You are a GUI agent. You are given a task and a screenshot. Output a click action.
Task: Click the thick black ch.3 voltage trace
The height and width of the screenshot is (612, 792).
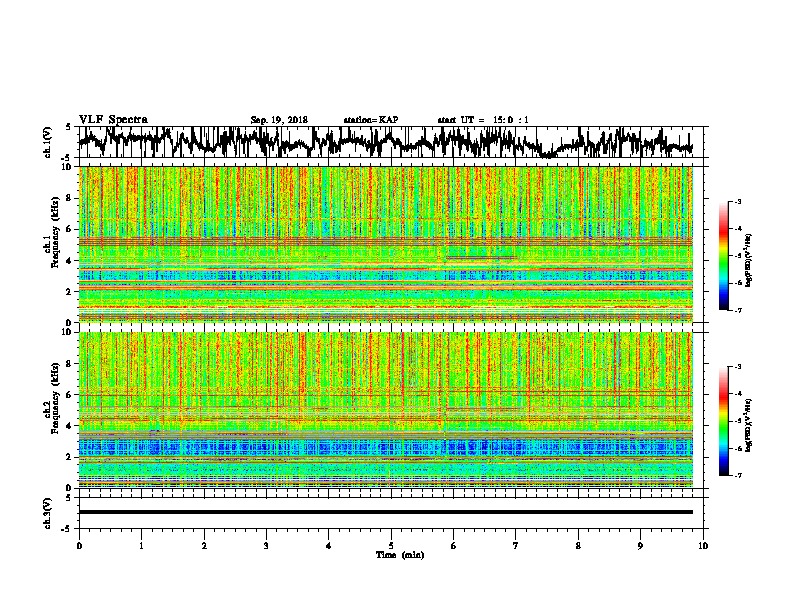[x=385, y=512]
